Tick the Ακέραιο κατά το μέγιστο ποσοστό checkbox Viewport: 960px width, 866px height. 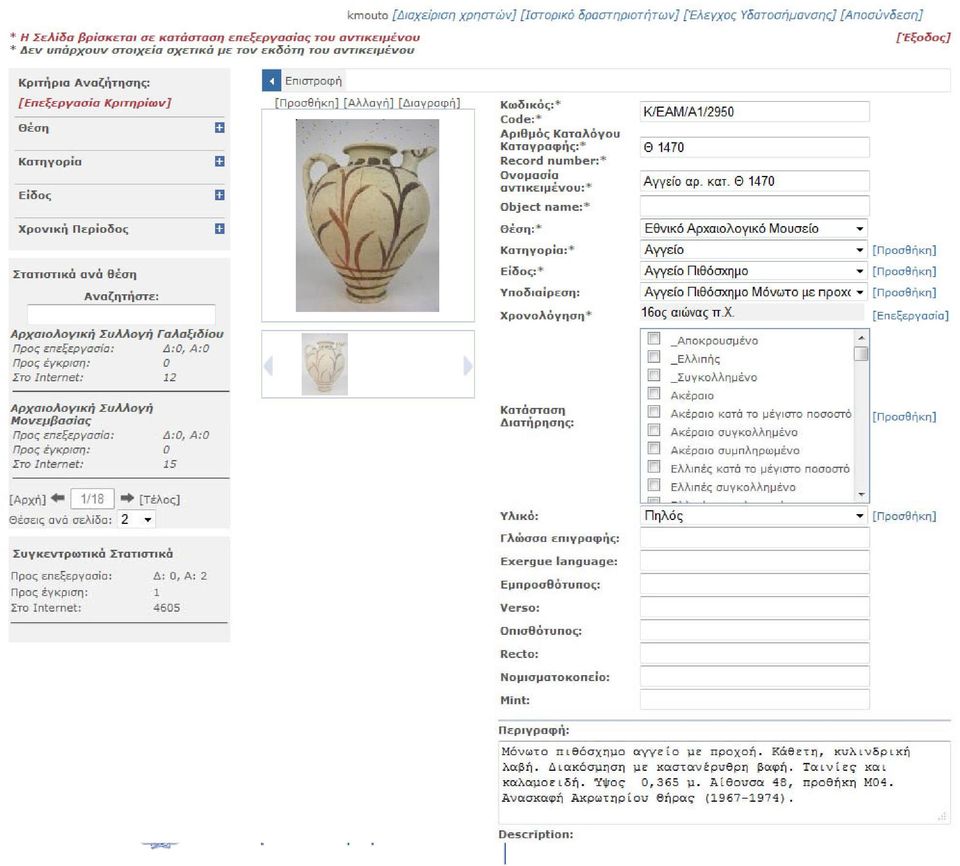[654, 412]
